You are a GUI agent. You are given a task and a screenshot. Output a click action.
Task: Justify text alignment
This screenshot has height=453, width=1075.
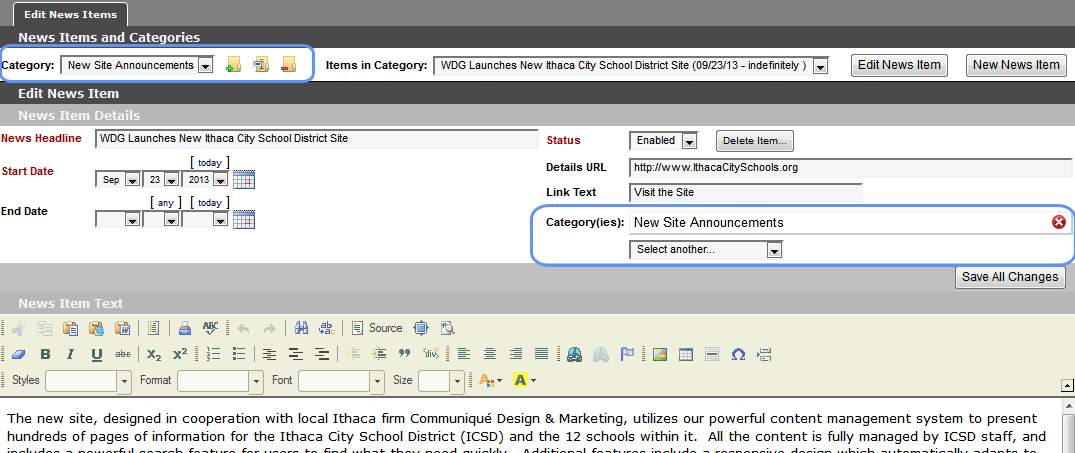coord(542,354)
